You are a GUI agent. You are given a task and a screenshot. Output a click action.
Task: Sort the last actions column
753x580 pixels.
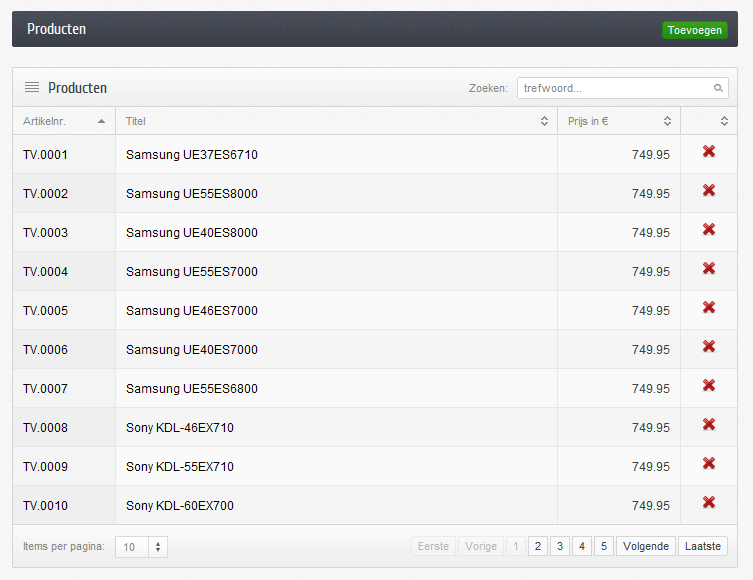pyautogui.click(x=724, y=121)
